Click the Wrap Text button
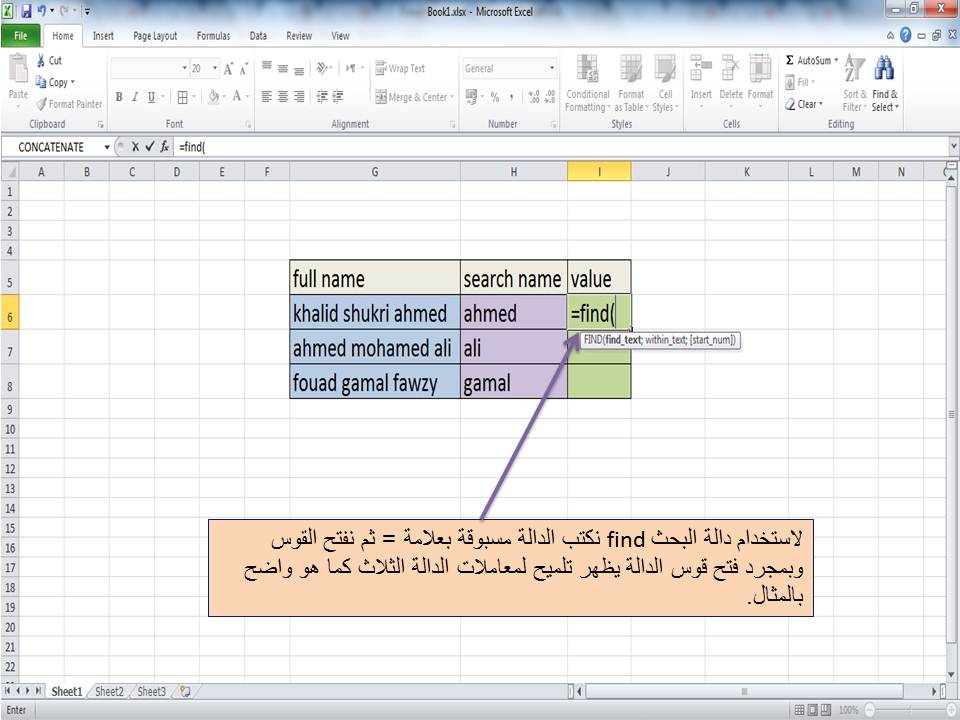This screenshot has height=720, width=960. (x=400, y=68)
